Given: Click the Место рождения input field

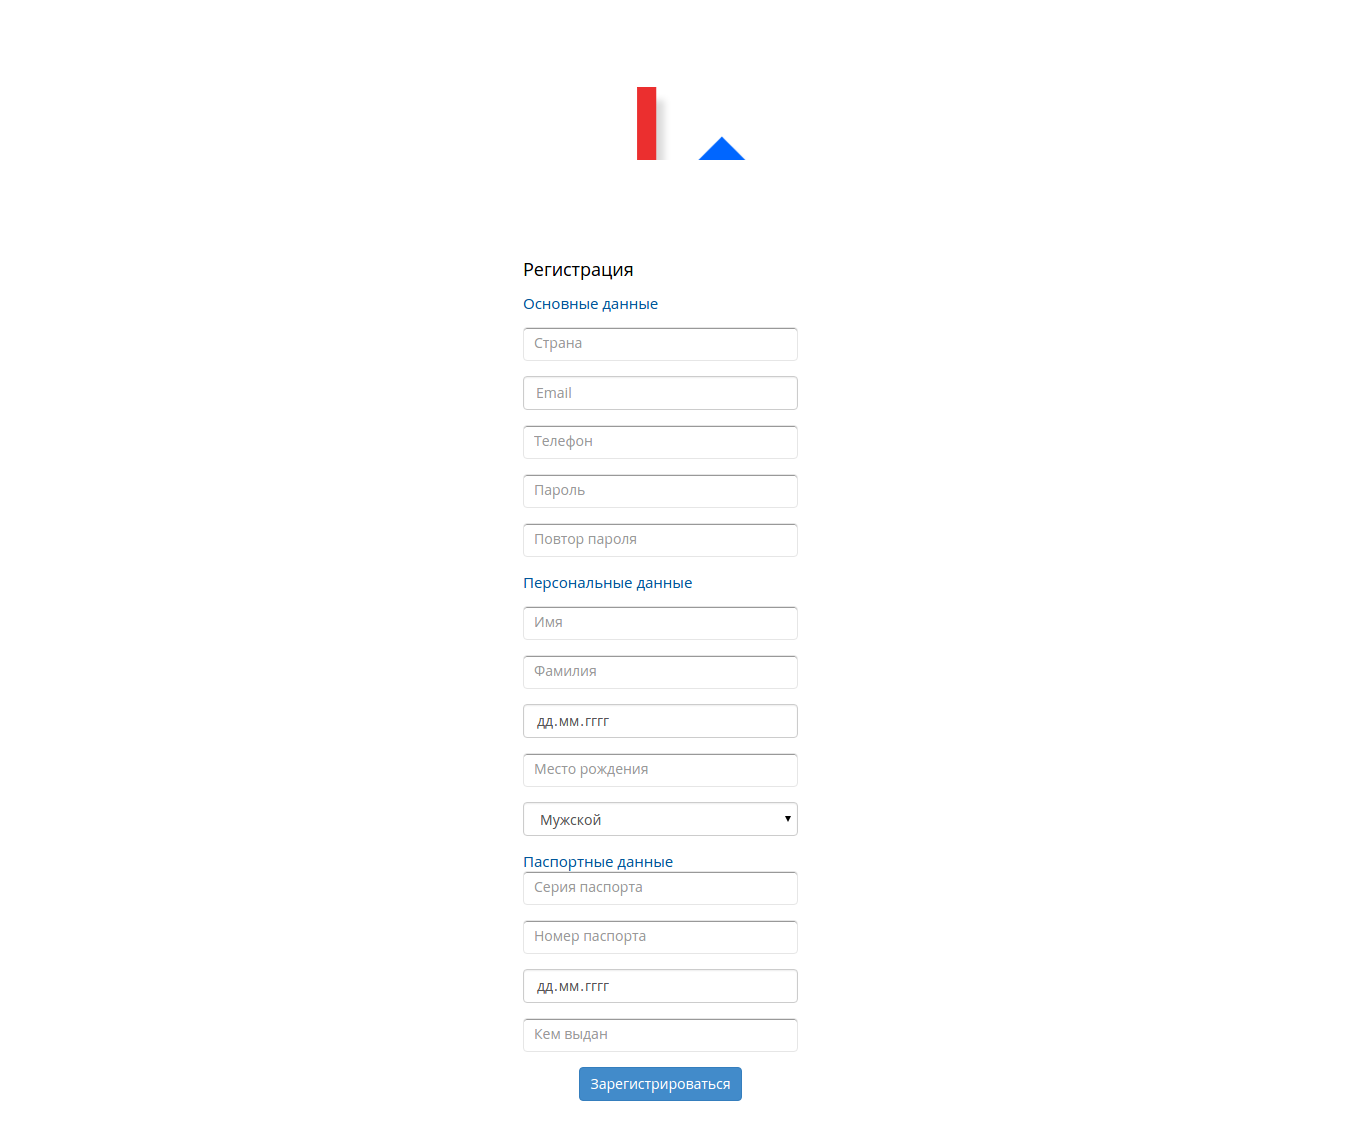Looking at the screenshot, I should [x=660, y=769].
